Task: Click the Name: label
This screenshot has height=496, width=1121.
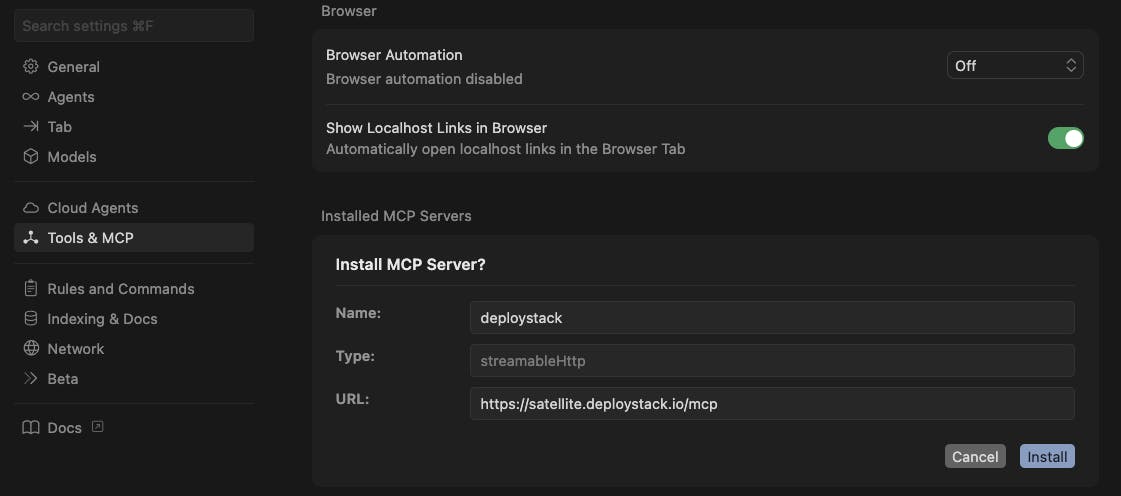Action: (x=358, y=313)
